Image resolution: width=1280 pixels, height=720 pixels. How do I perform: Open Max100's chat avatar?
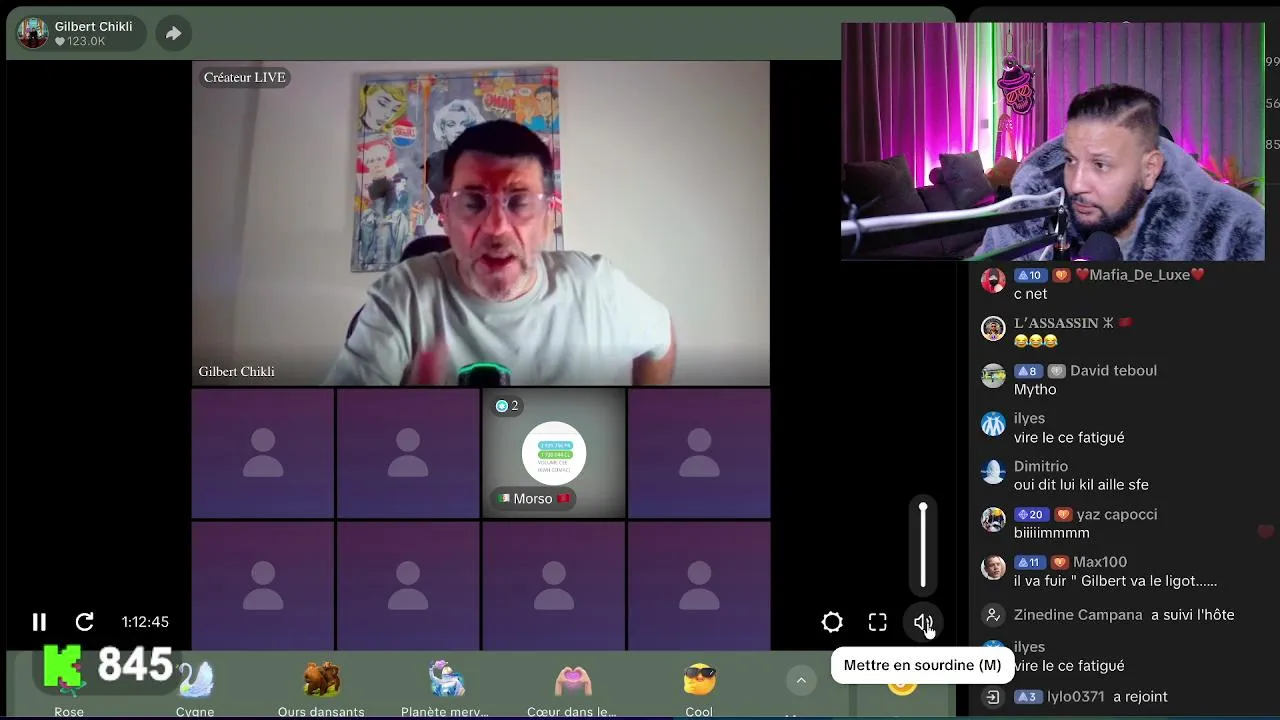[993, 568]
